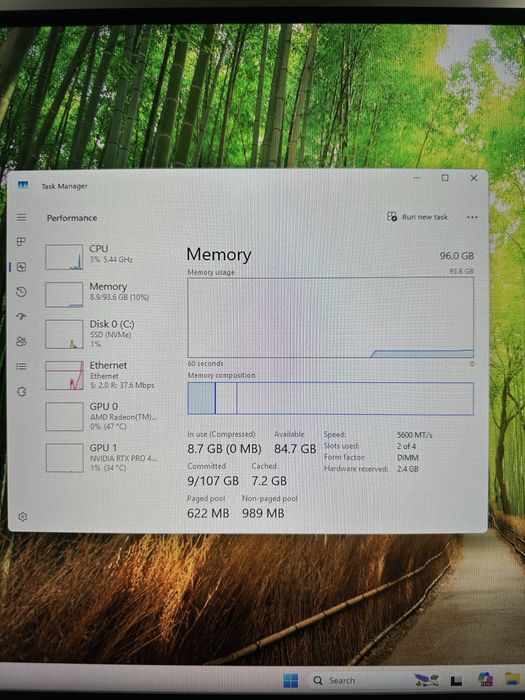Image resolution: width=525 pixels, height=700 pixels.
Task: Open the hamburger navigation menu
Action: [21, 217]
